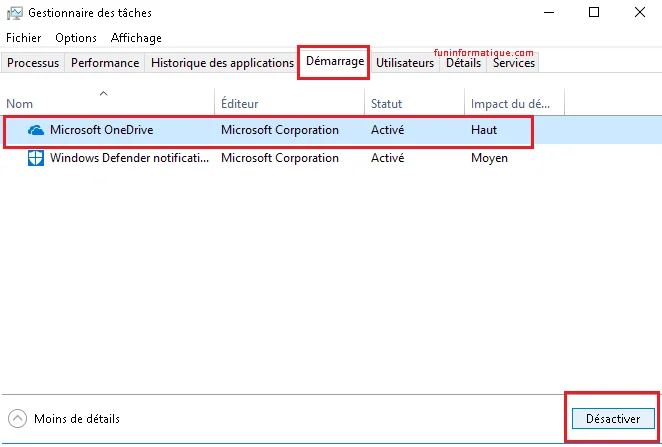The image size is (662, 447).
Task: Select the Windows Defender notification row
Action: click(128, 158)
